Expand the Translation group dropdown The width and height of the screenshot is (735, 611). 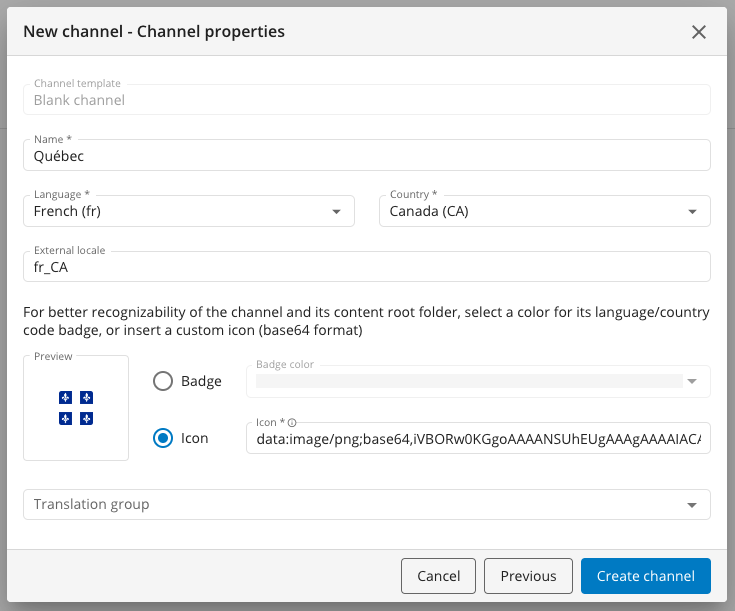pyautogui.click(x=692, y=505)
